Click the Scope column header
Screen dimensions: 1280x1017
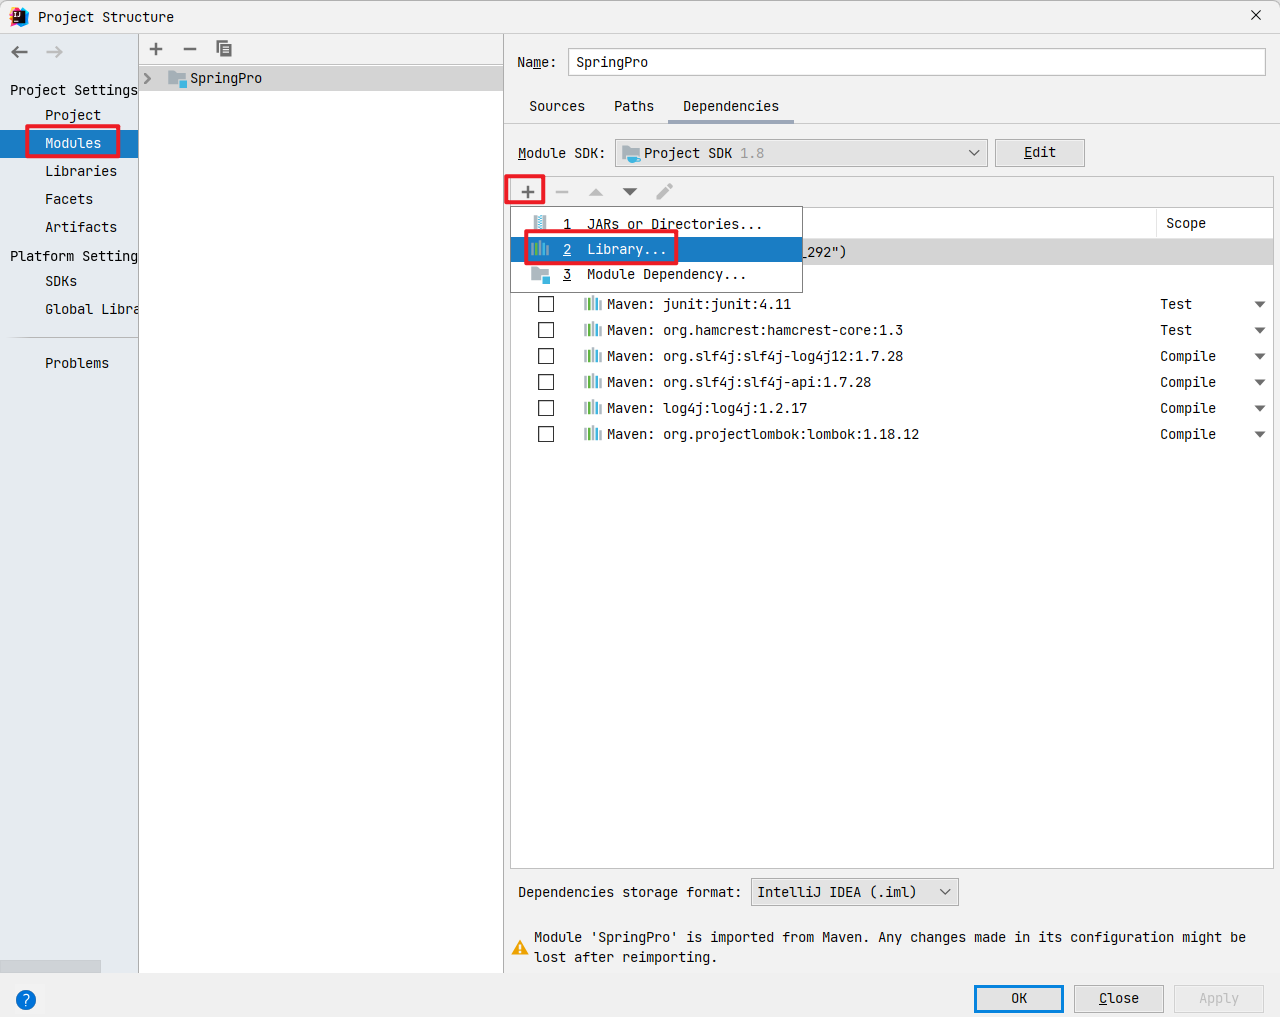click(x=1186, y=223)
